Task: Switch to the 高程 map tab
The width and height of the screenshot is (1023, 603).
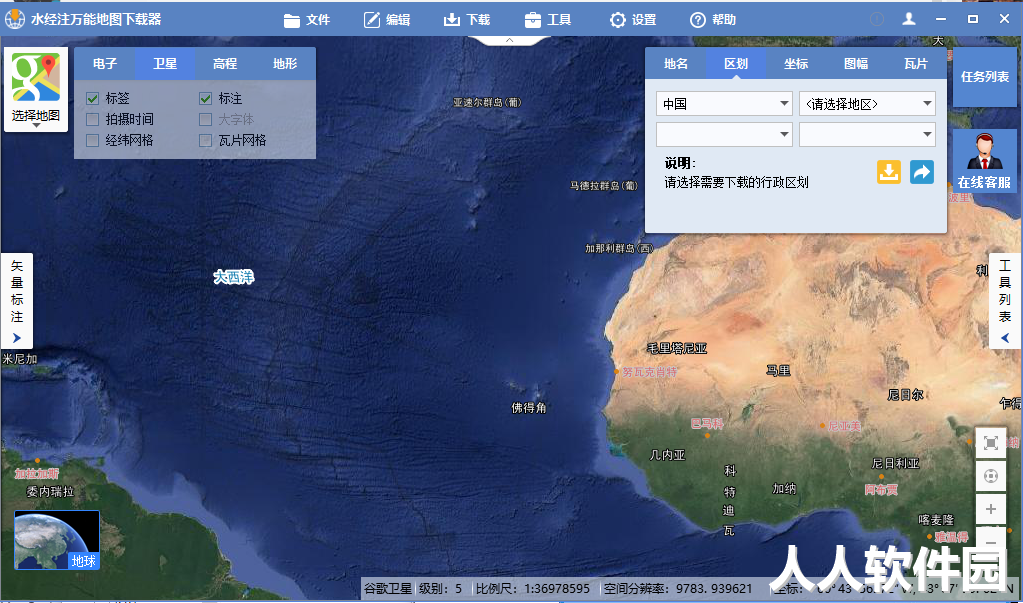Action: (x=225, y=63)
